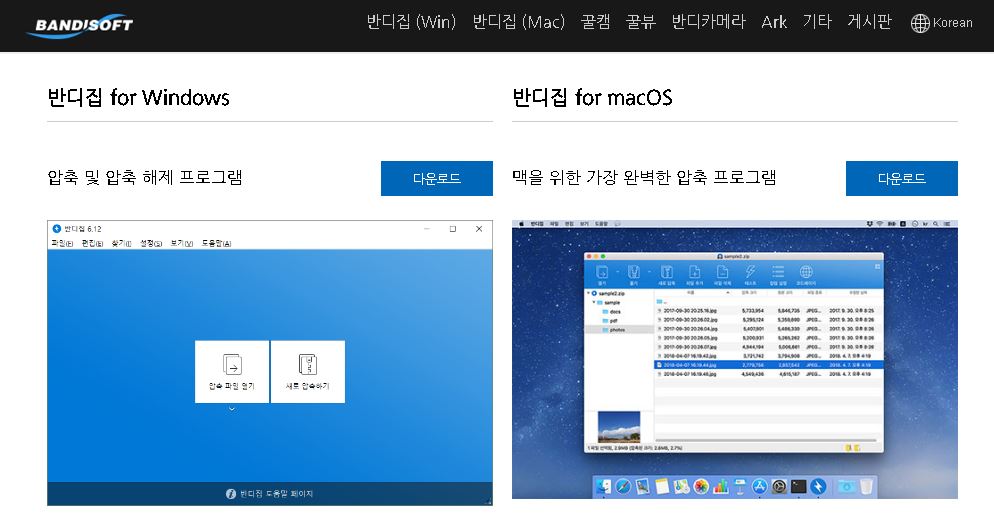Open 편집 menu in 반디집 6.12 window

click(92, 243)
